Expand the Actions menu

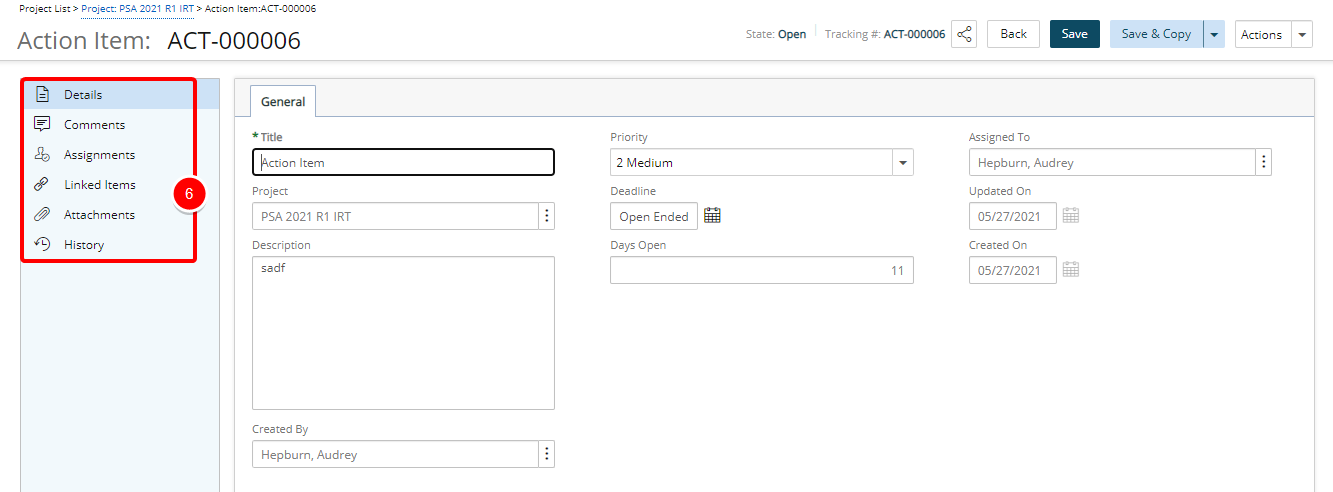point(1302,34)
